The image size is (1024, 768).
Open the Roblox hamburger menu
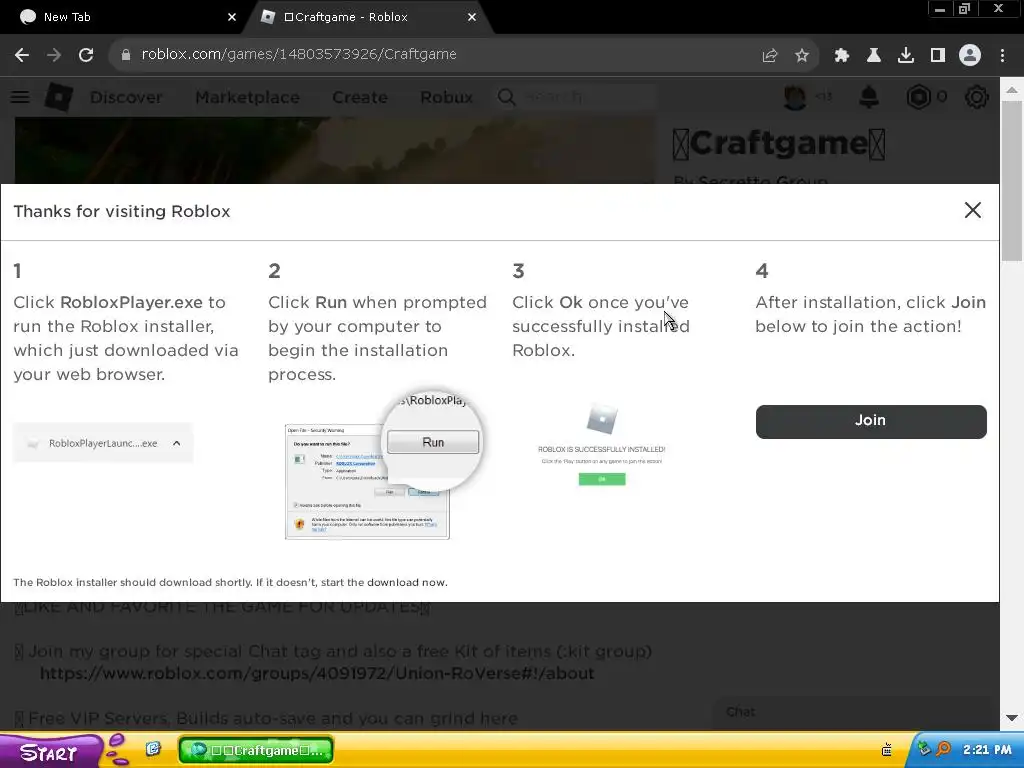tap(20, 97)
